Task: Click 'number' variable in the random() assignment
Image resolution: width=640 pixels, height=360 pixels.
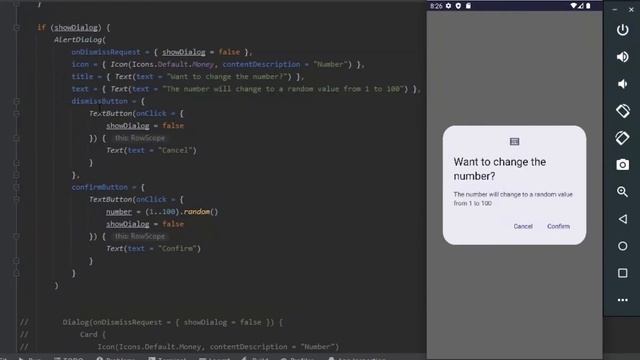Action: coord(119,211)
